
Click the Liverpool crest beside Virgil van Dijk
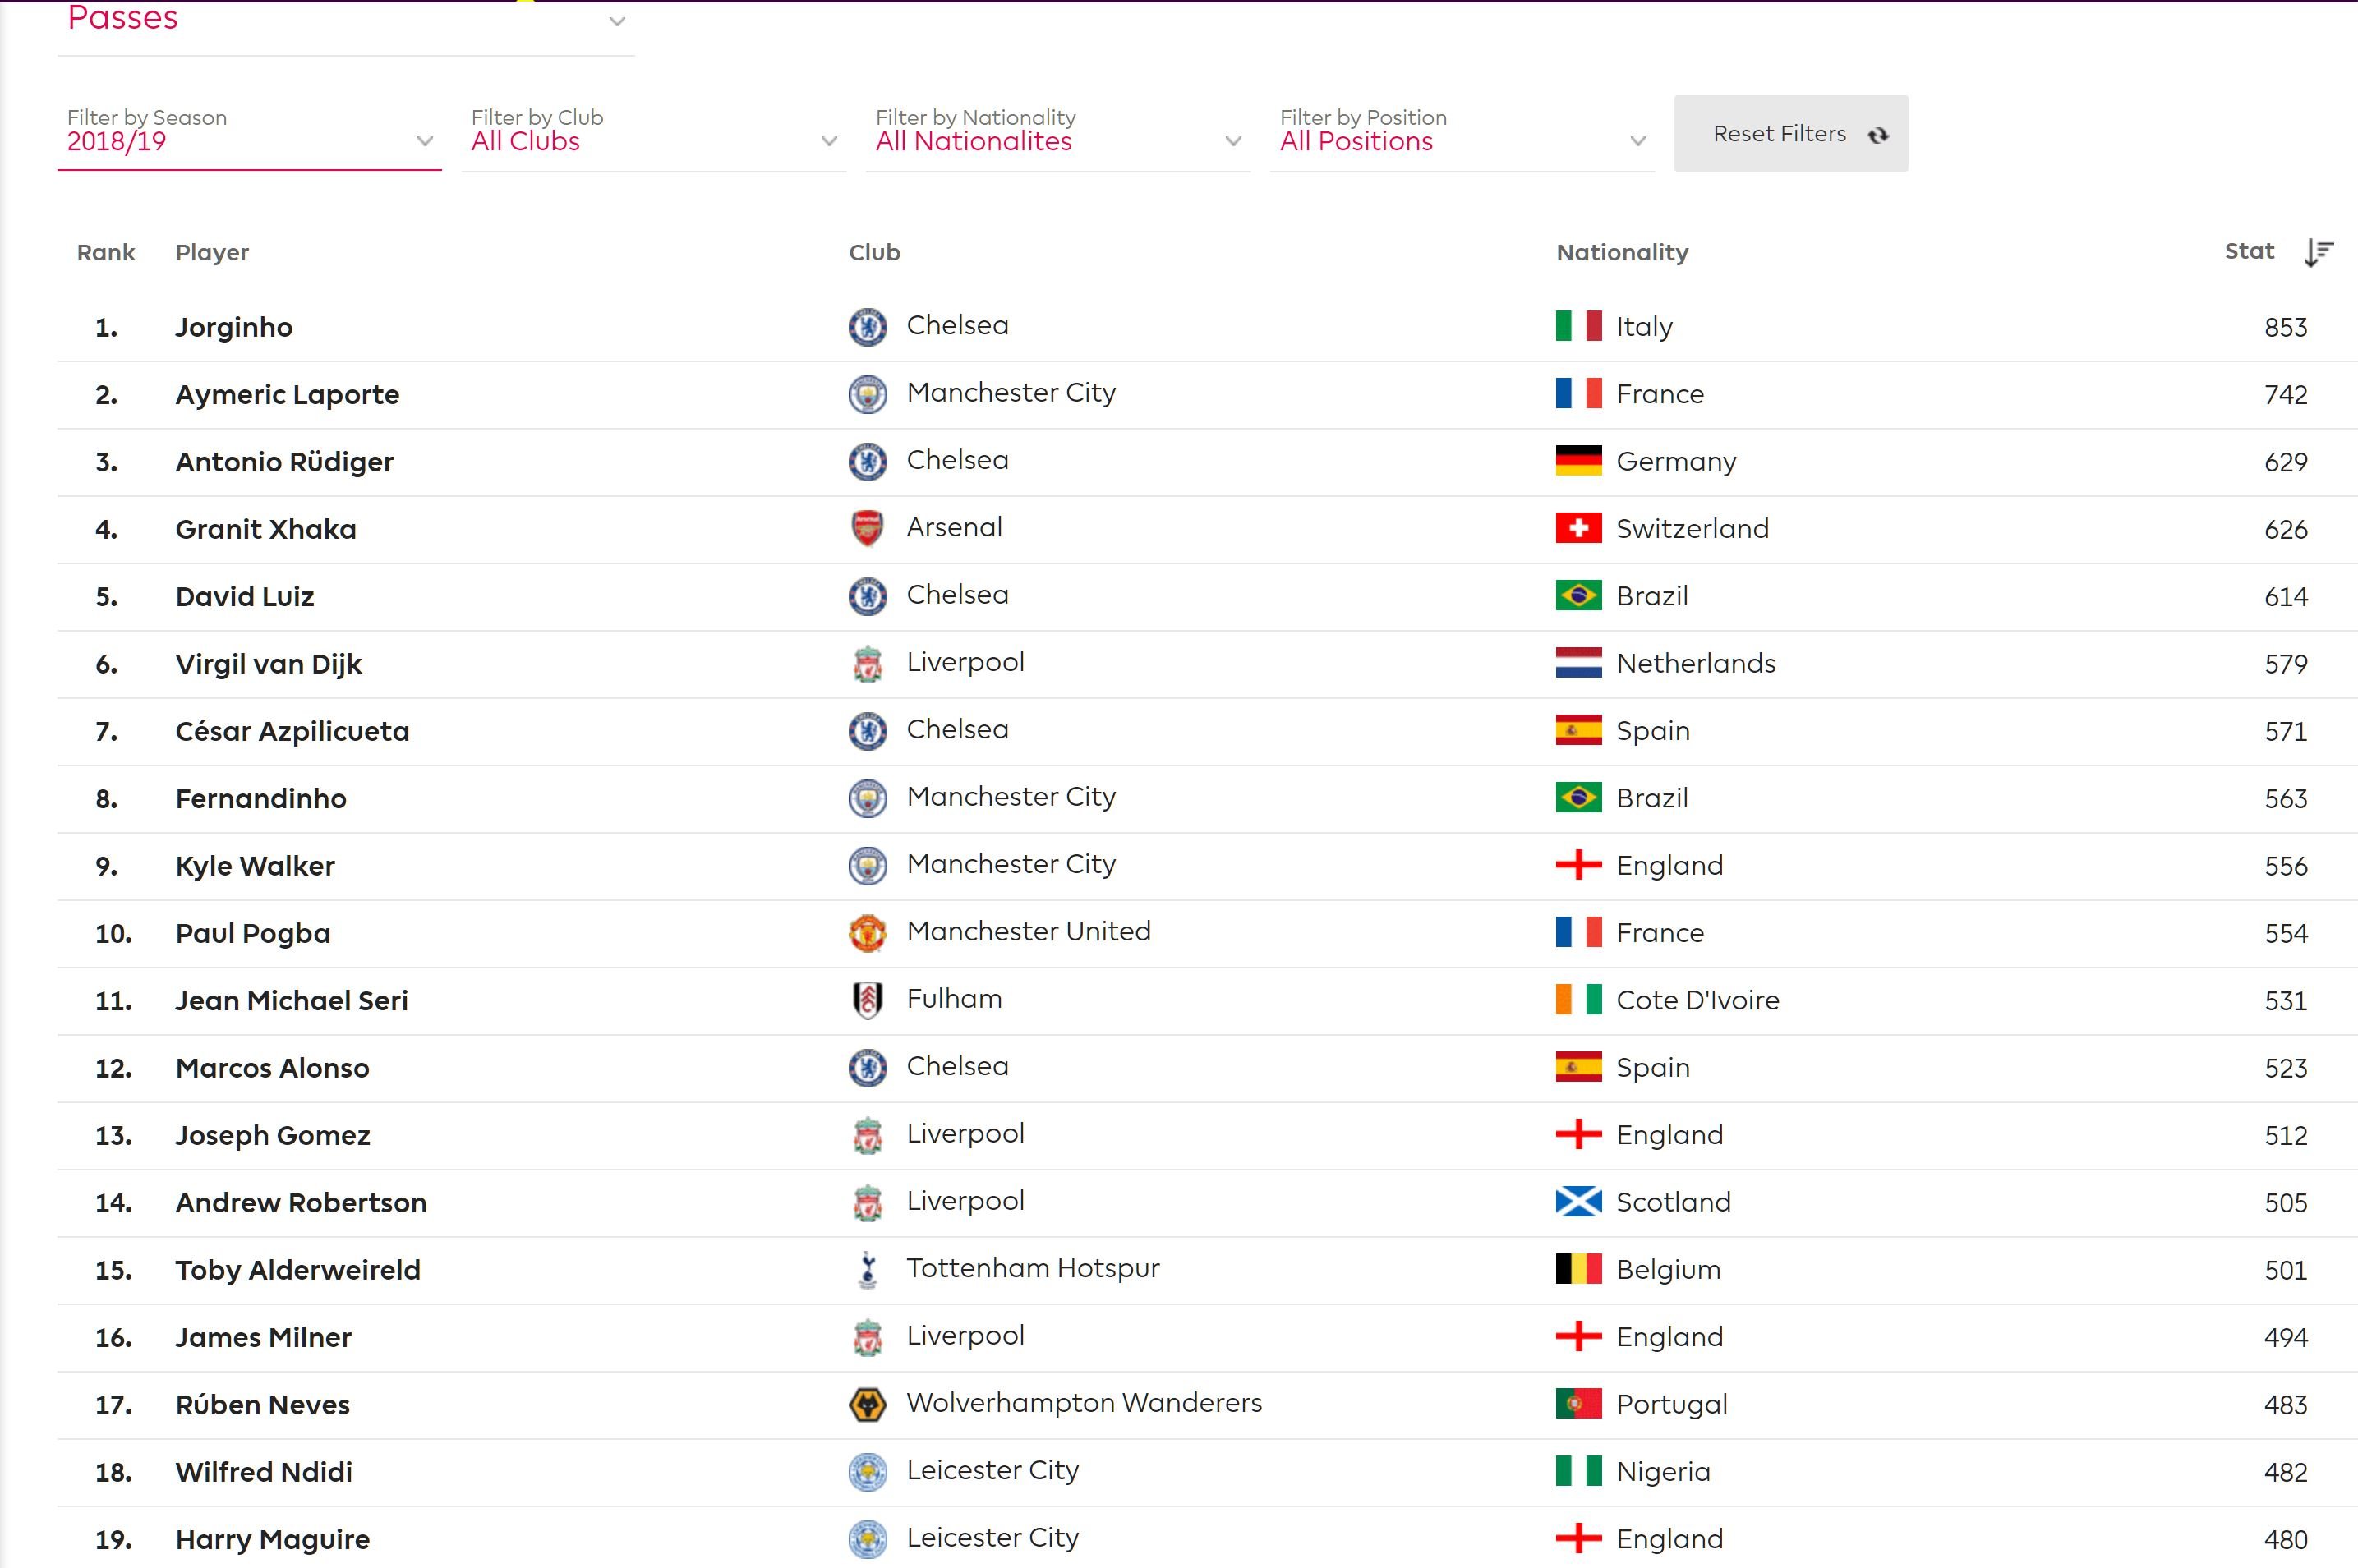(x=867, y=663)
